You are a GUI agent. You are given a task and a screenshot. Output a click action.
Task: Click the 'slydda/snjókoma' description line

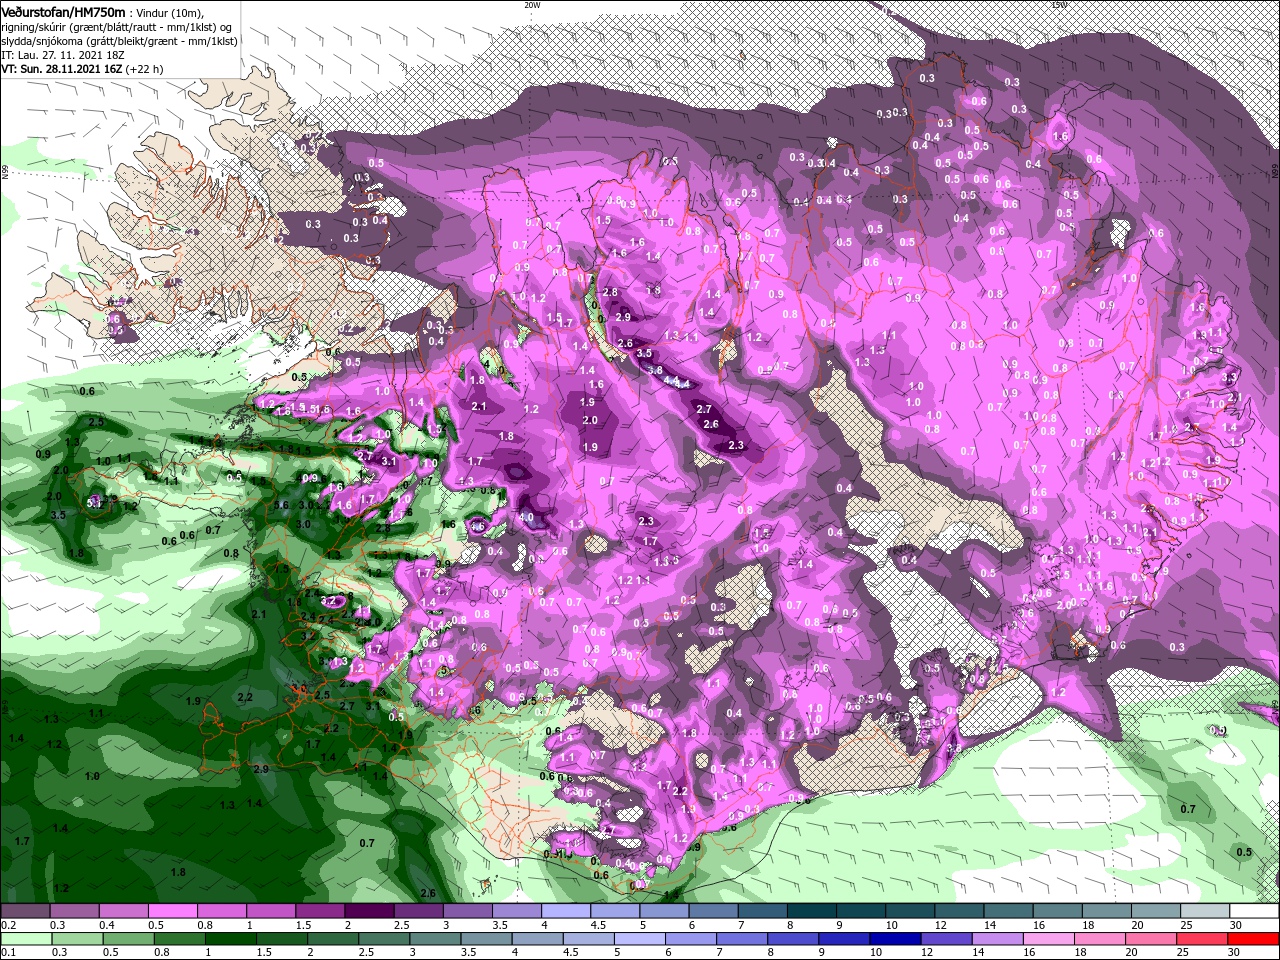[119, 41]
